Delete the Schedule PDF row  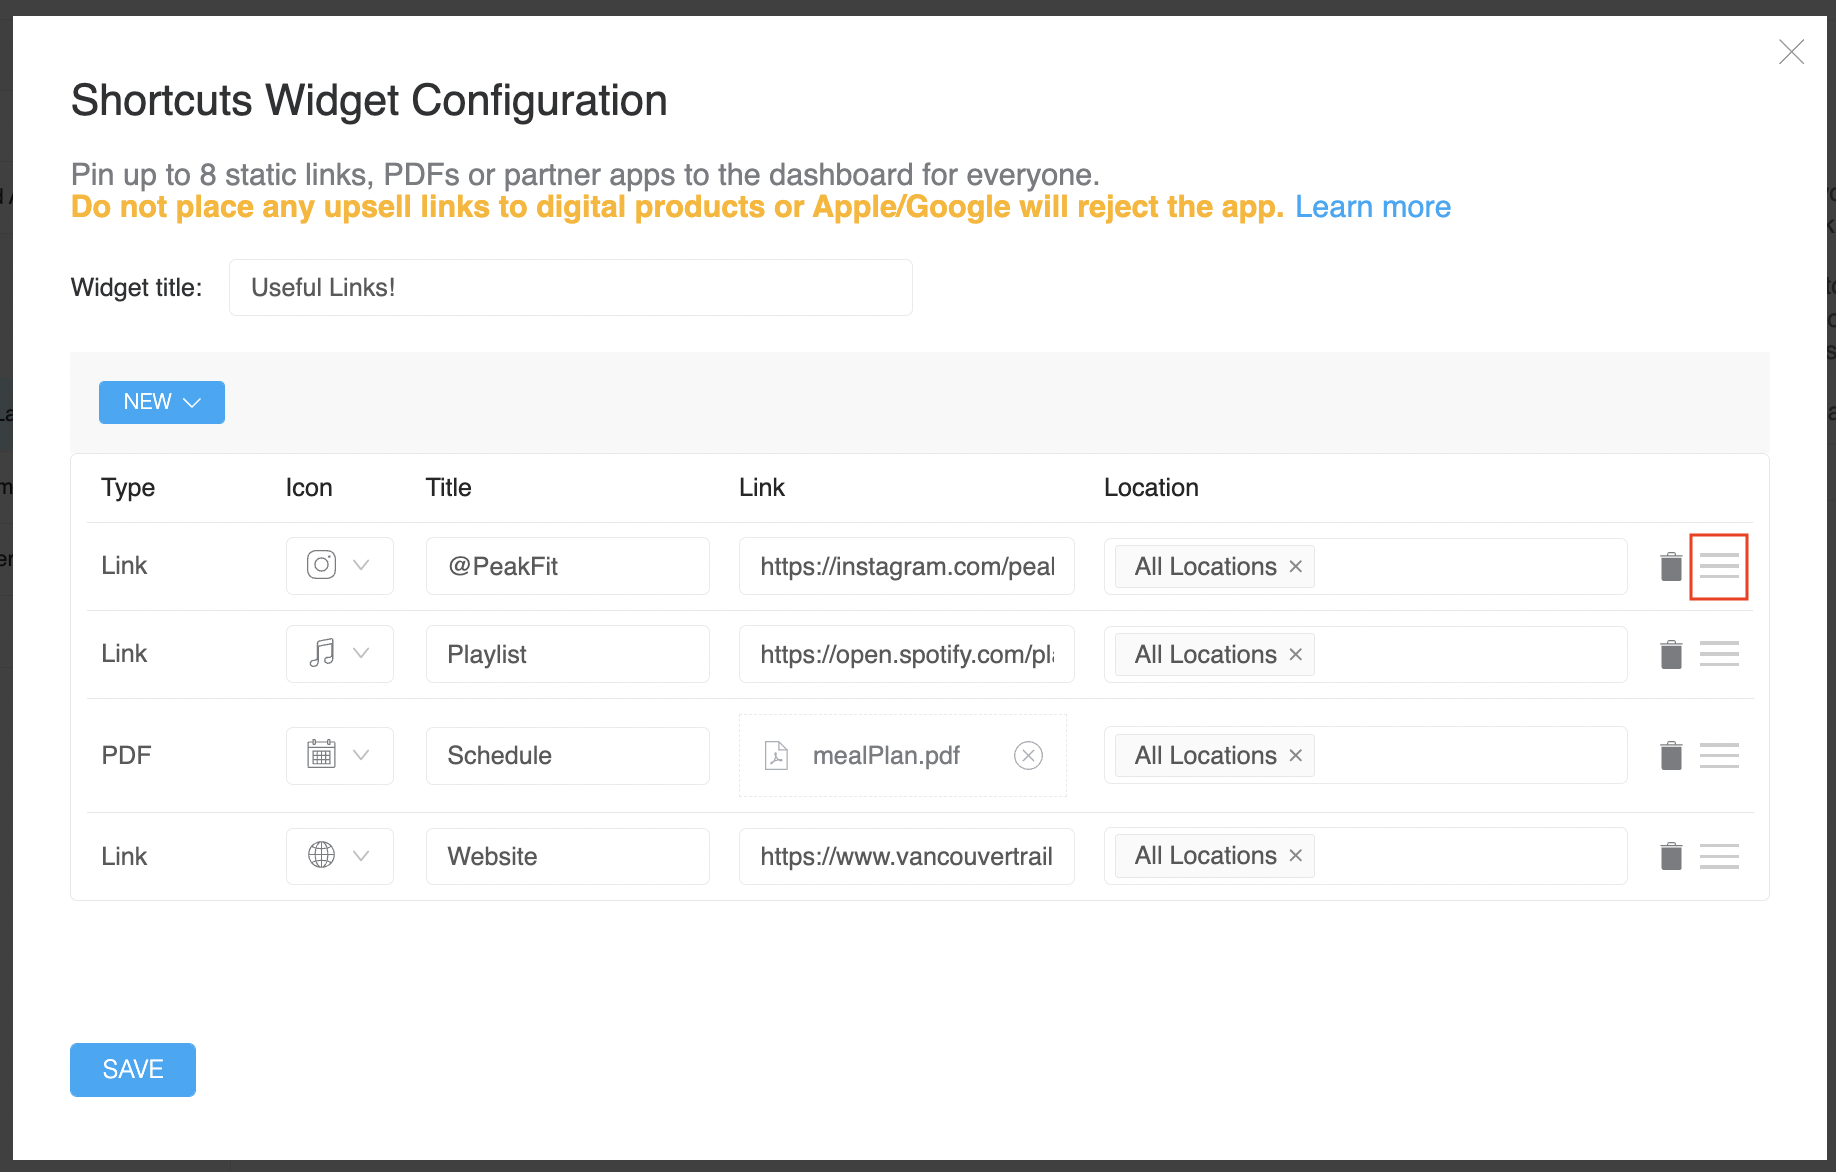[1671, 756]
